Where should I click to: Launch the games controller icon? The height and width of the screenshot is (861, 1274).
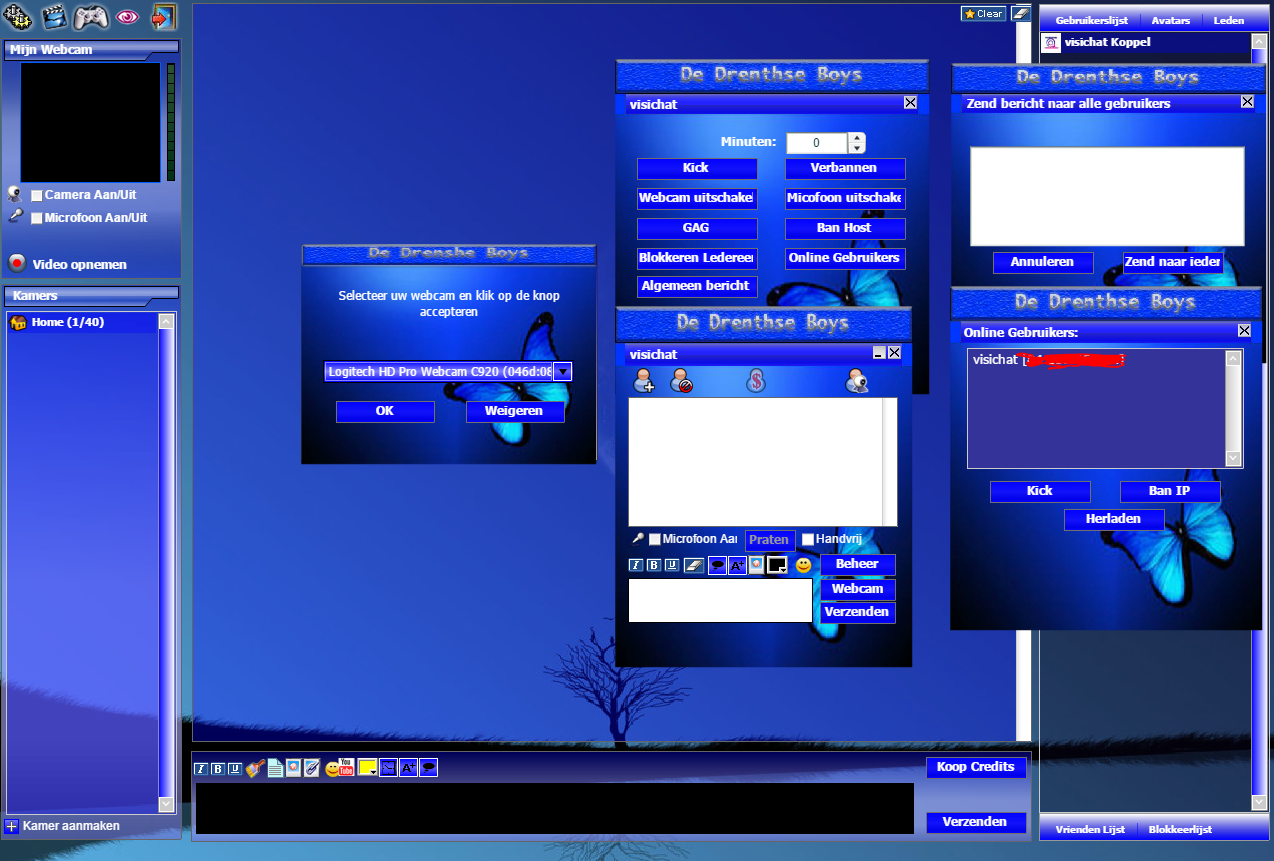point(91,16)
